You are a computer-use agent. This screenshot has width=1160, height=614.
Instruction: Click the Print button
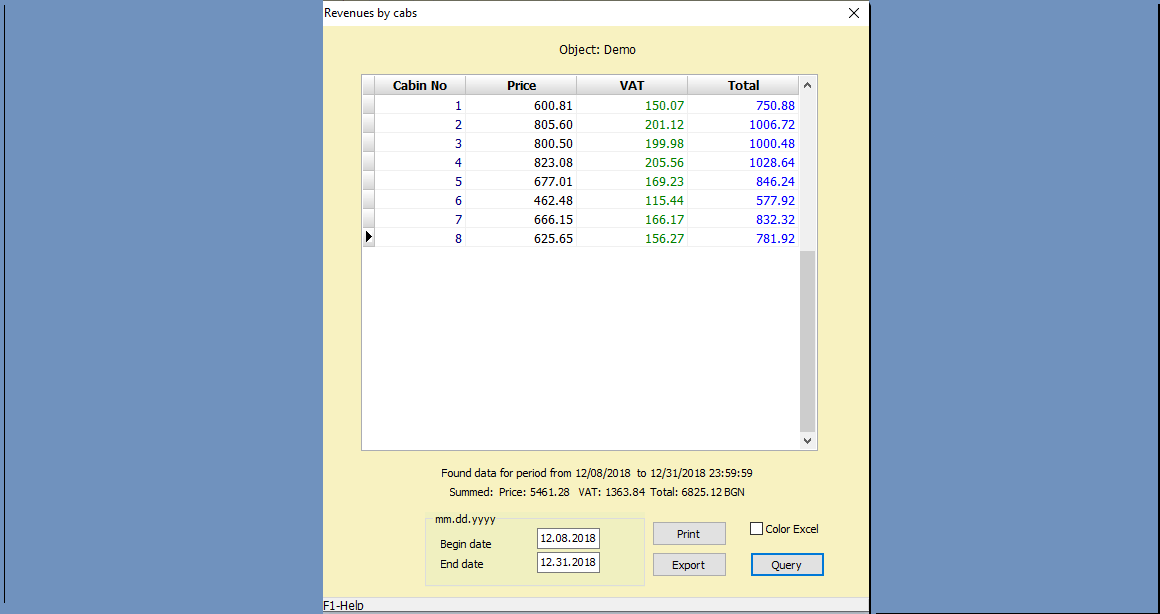(x=689, y=534)
